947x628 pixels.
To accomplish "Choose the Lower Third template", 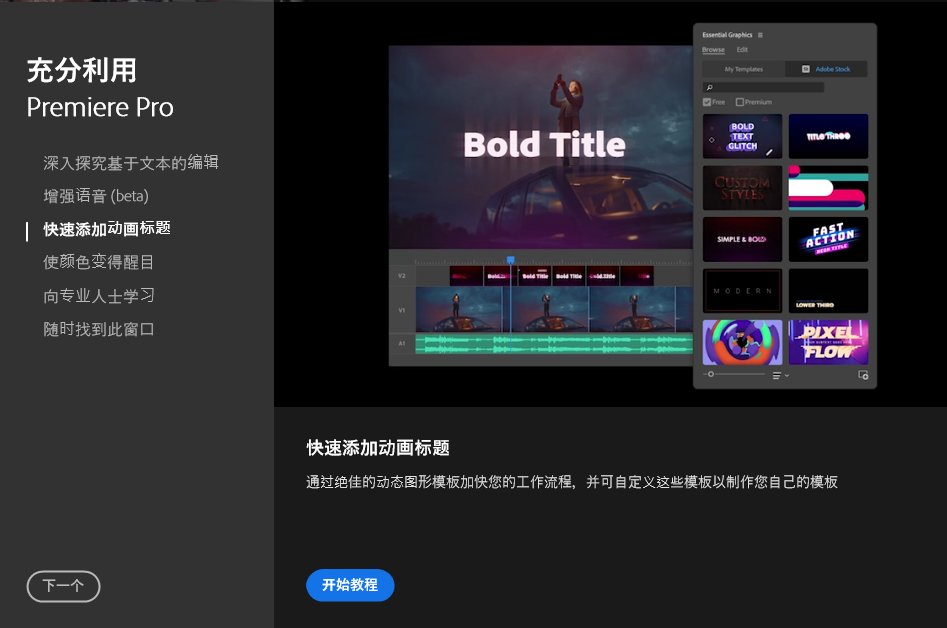I will (829, 291).
